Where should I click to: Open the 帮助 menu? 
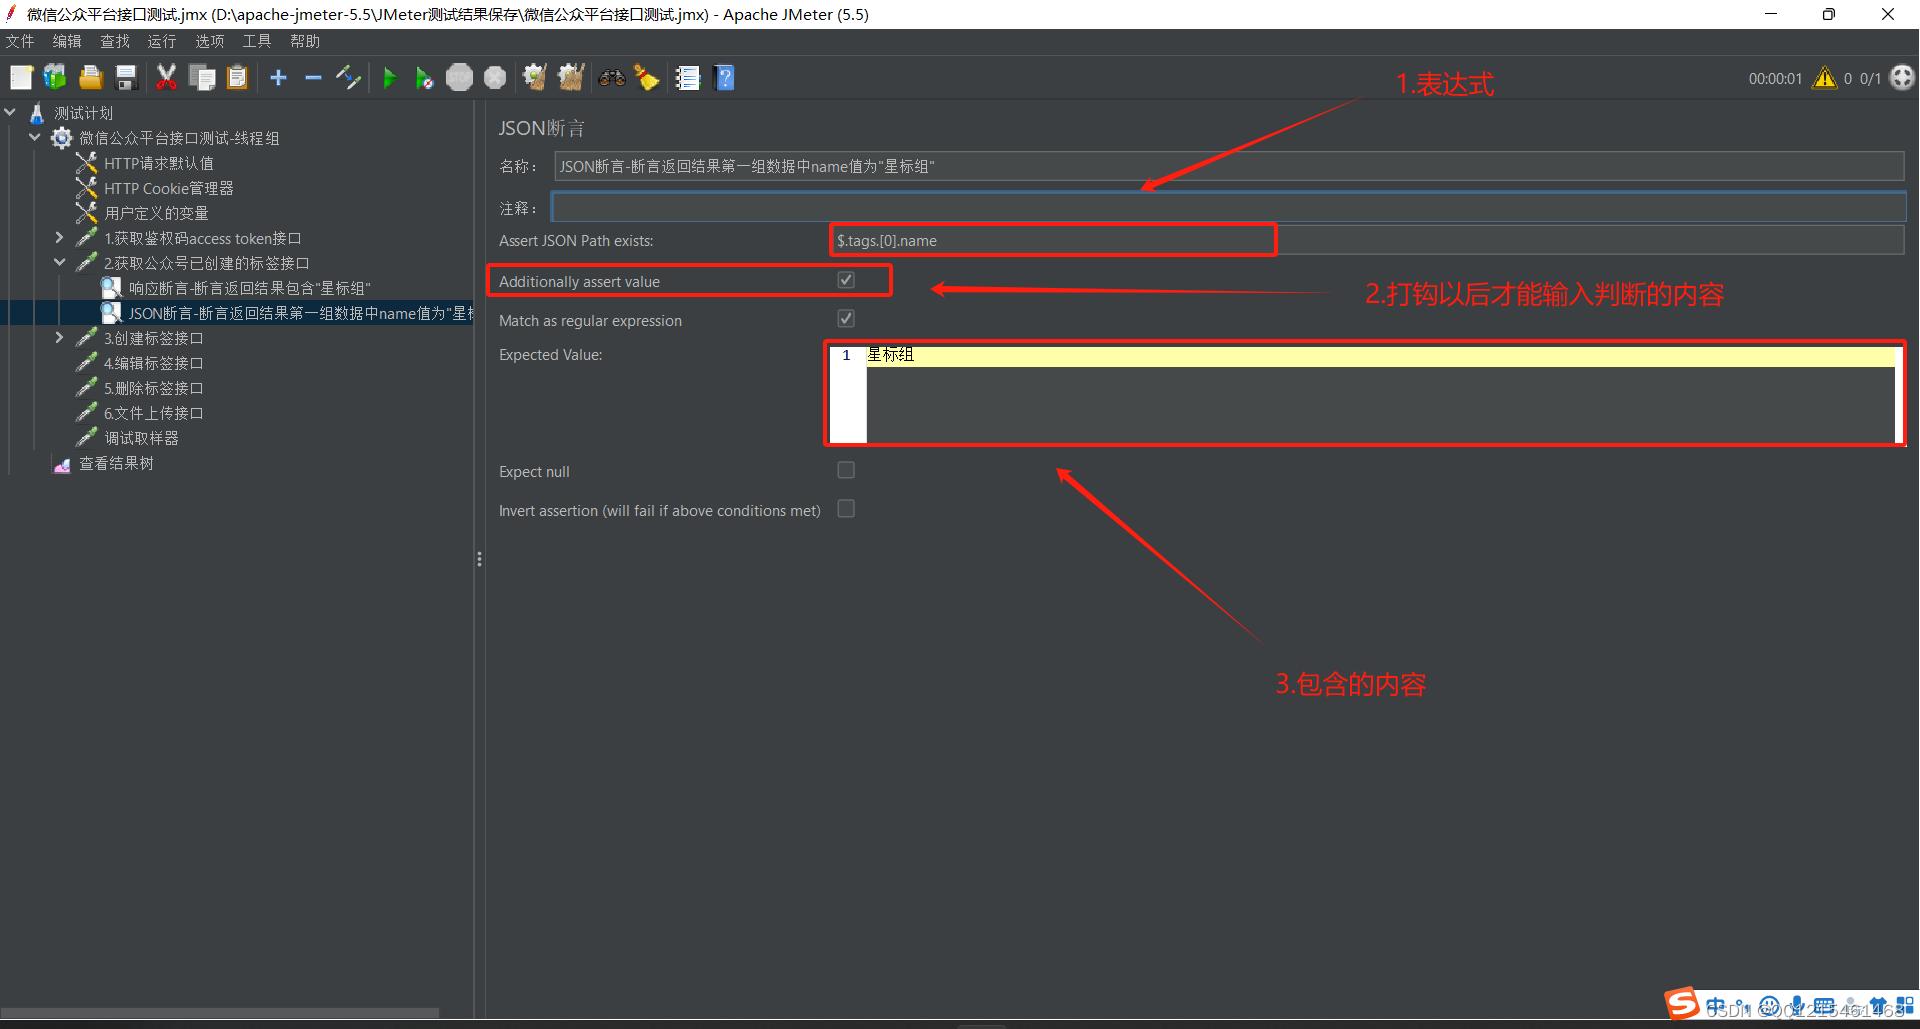pos(305,41)
